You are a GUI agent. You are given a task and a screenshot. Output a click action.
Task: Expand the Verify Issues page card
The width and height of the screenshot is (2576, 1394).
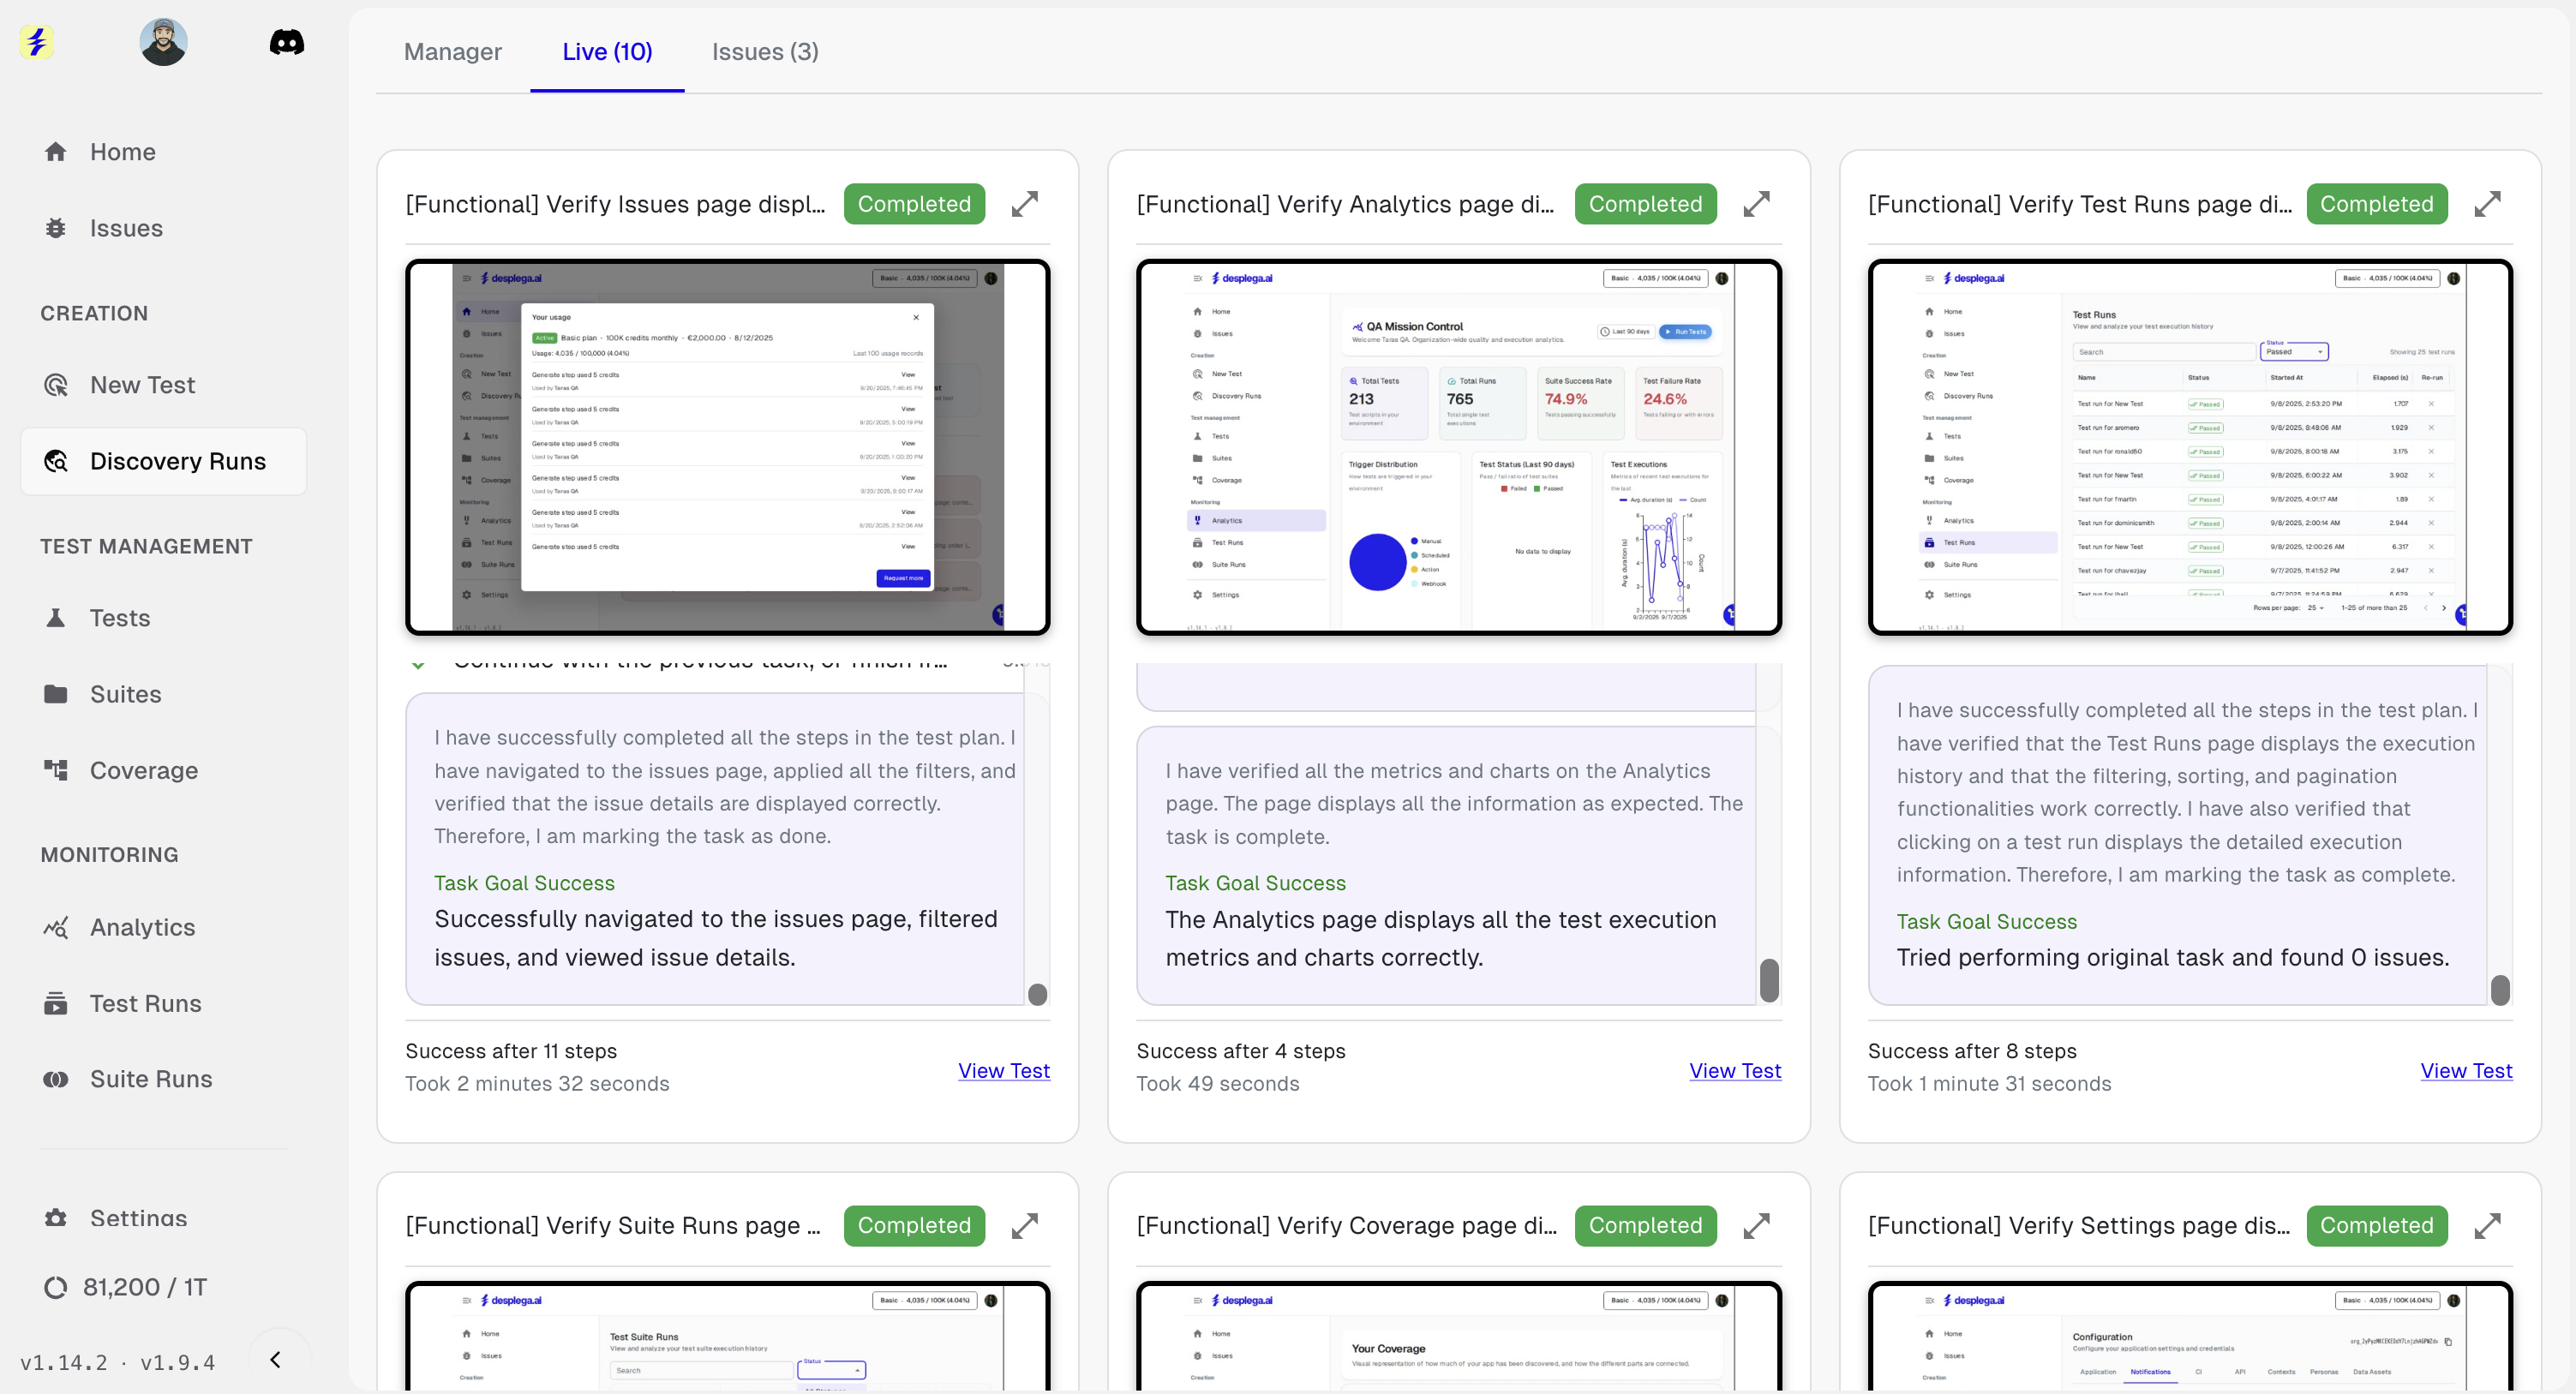pos(1024,204)
